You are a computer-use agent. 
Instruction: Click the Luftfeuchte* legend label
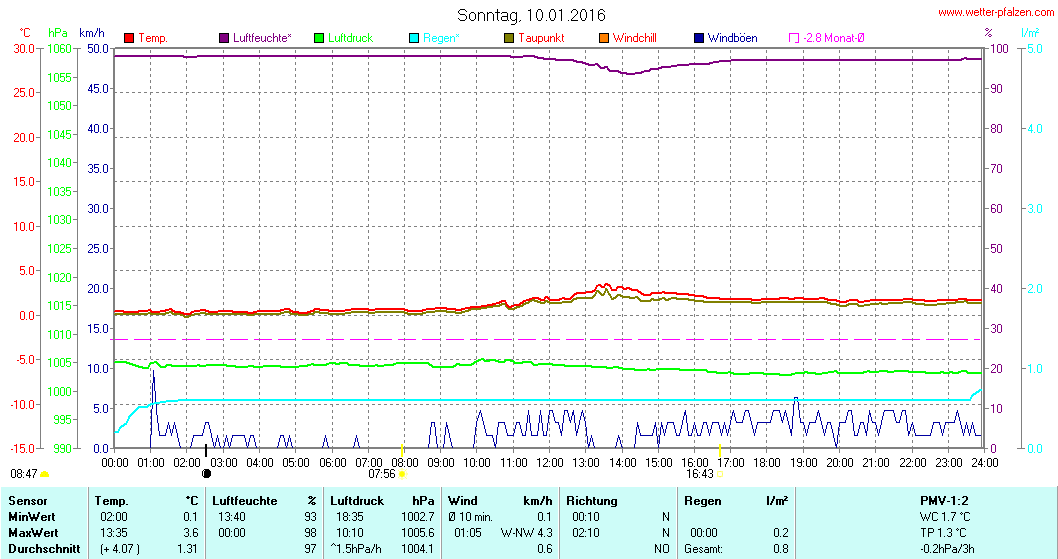click(262, 38)
